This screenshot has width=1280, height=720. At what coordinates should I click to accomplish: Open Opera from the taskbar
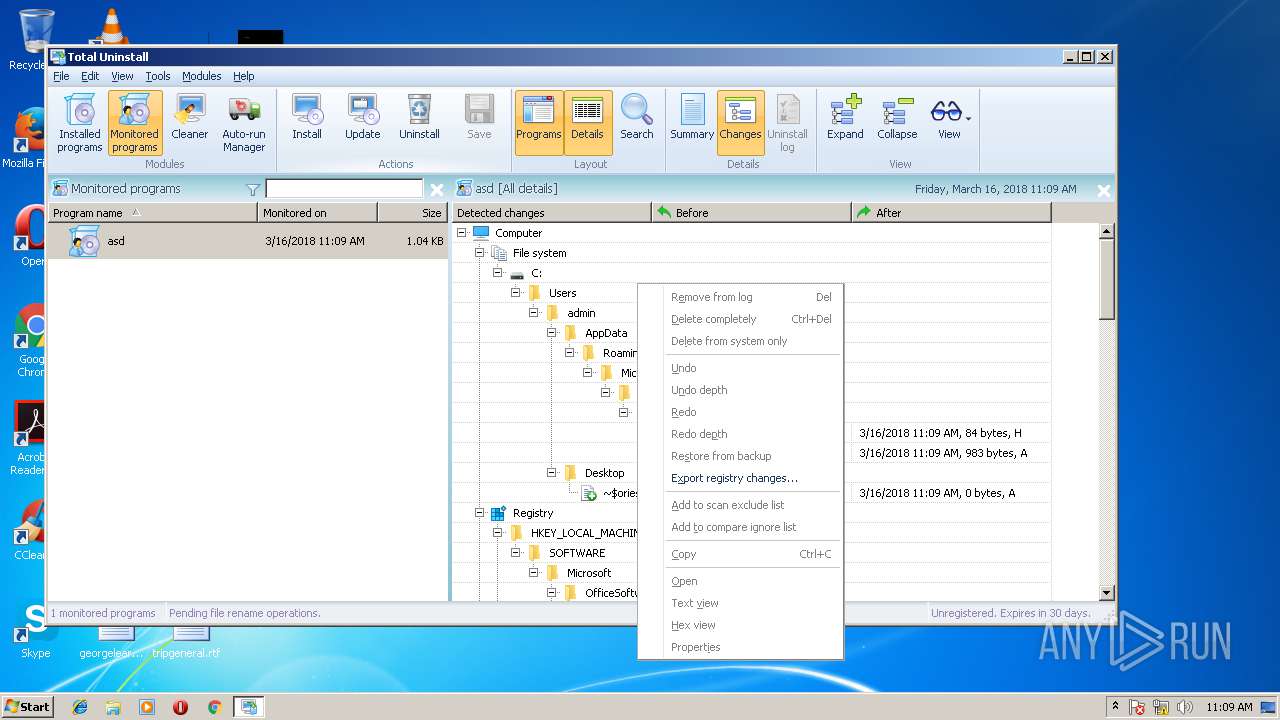(181, 707)
